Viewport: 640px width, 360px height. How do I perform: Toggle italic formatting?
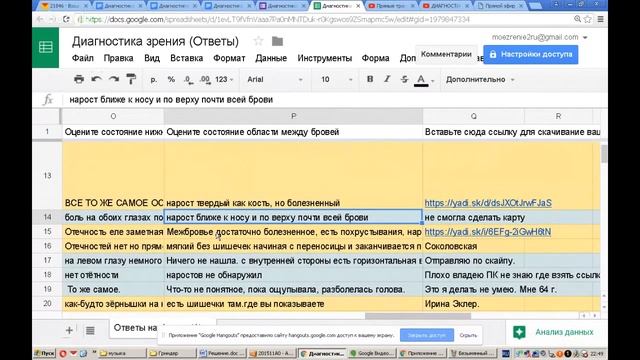pyautogui.click(x=387, y=79)
